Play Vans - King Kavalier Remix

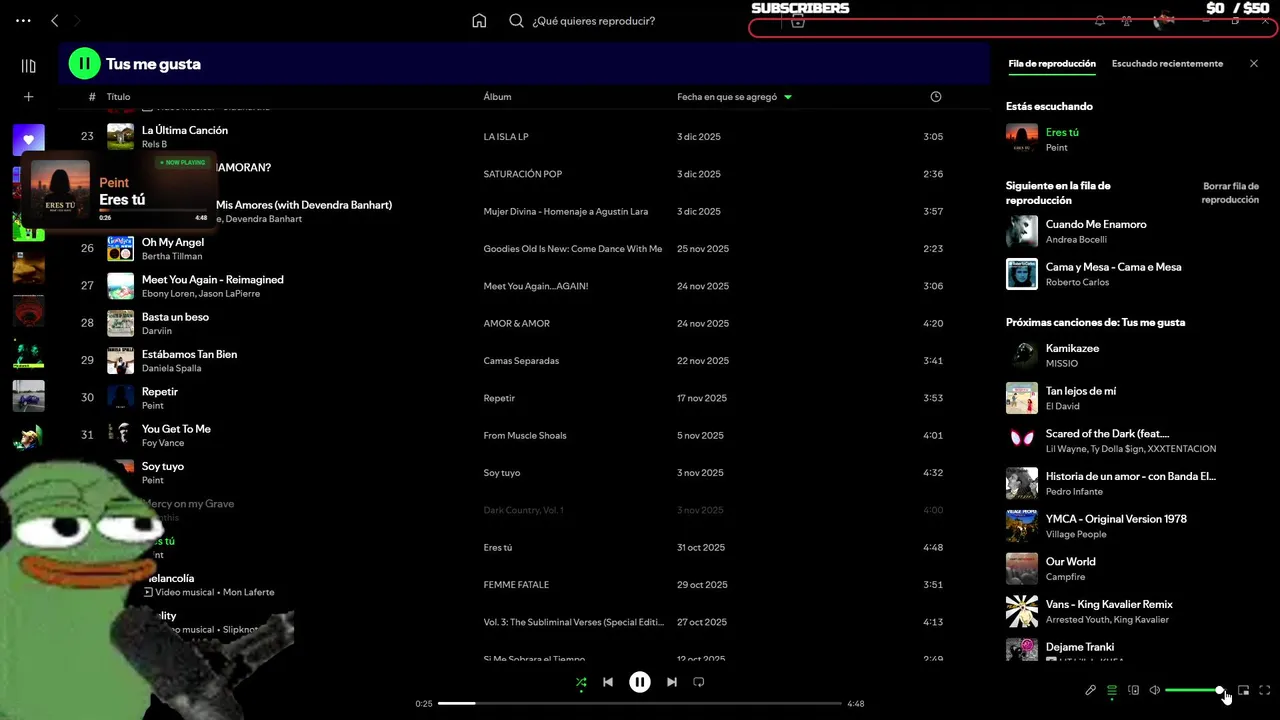click(x=1109, y=604)
